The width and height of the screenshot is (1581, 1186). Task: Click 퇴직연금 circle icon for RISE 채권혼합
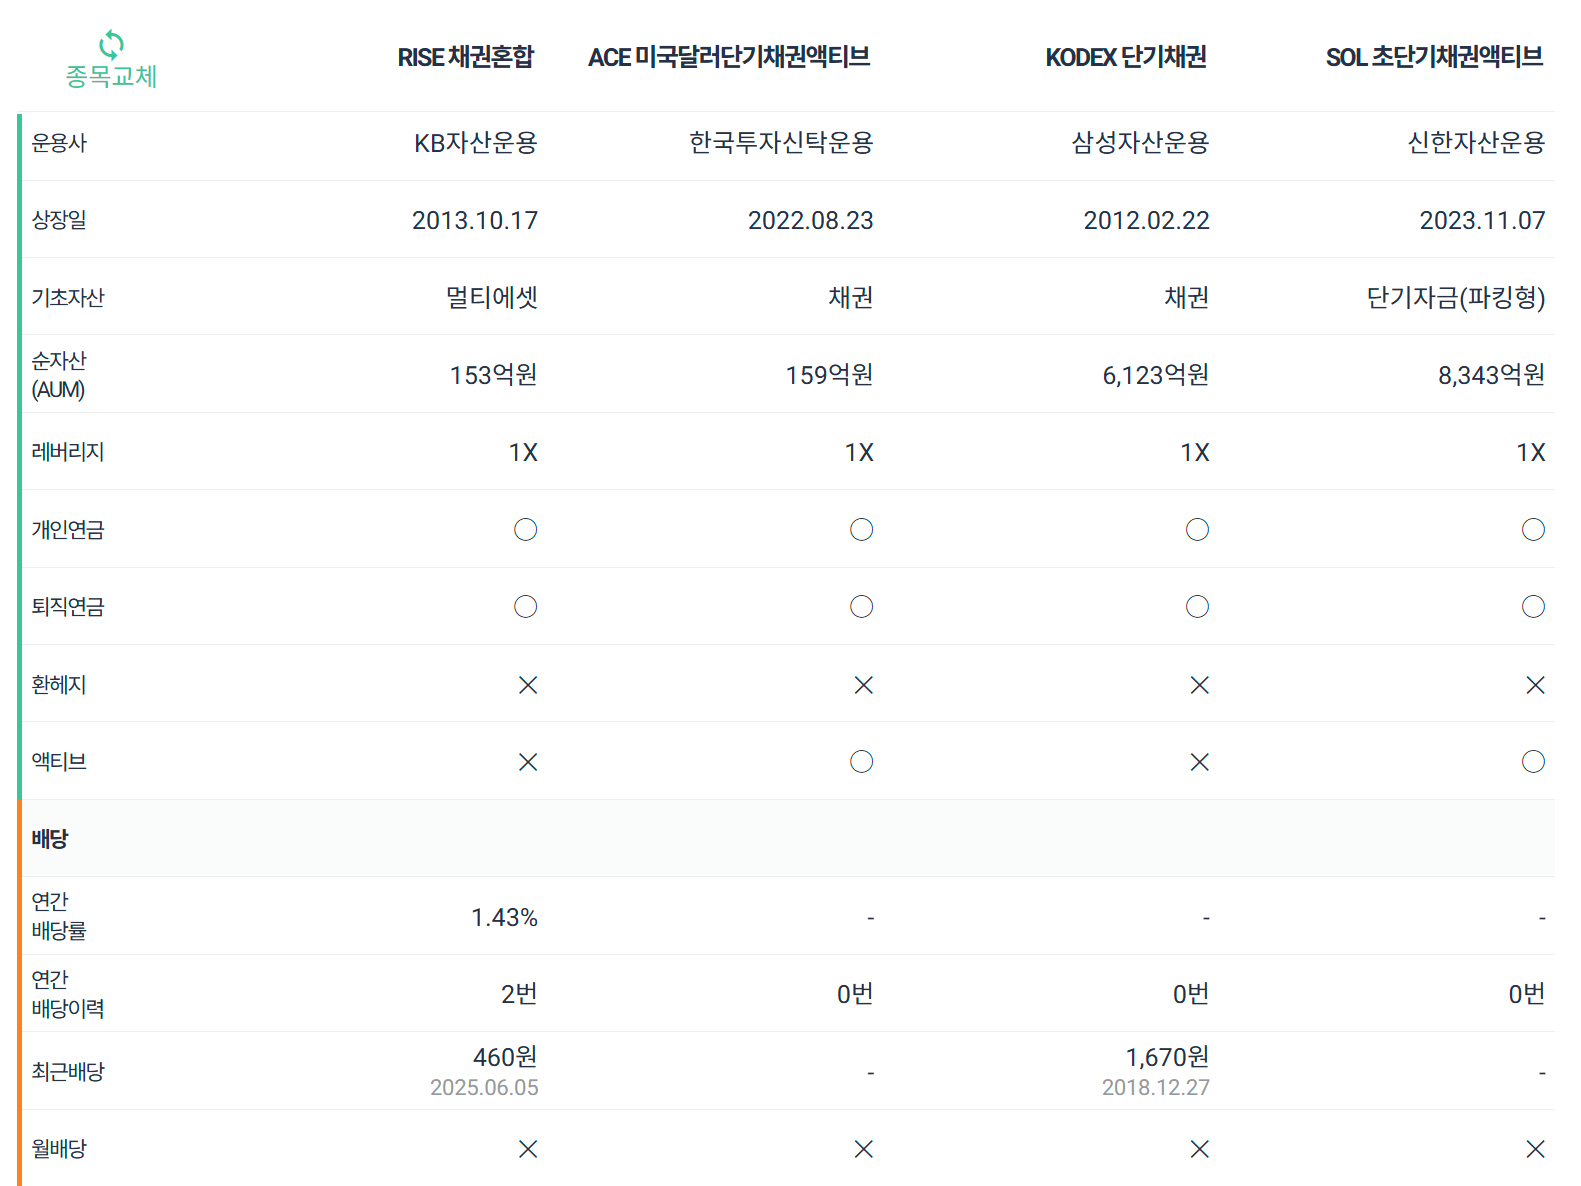pyautogui.click(x=526, y=607)
